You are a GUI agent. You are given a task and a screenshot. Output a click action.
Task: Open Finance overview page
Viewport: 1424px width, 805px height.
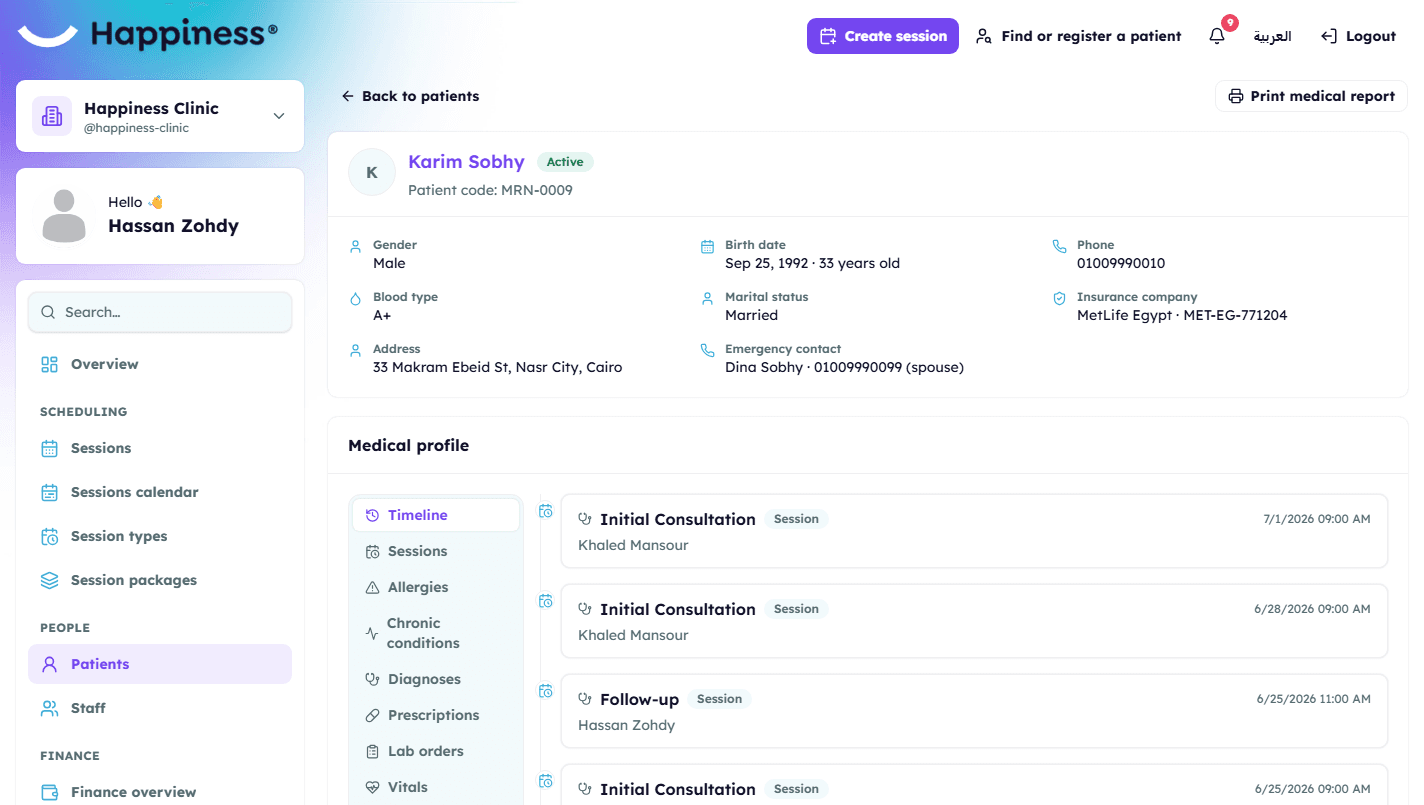(160, 792)
